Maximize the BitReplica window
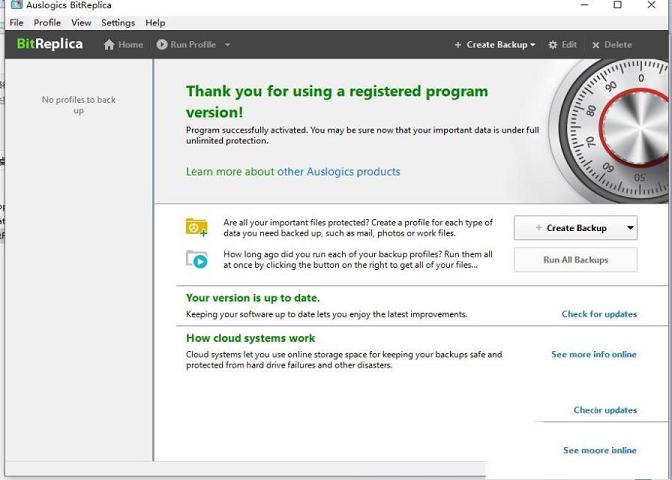The height and width of the screenshot is (480, 672). coord(618,5)
